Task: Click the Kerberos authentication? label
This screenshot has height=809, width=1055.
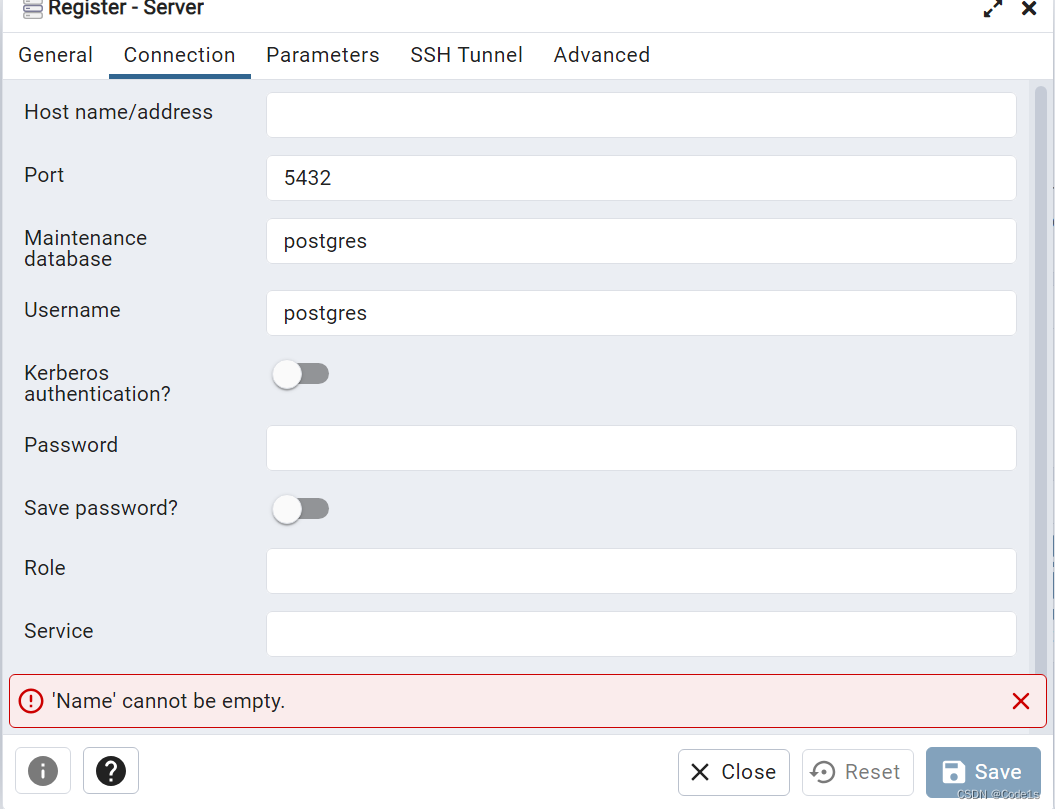Action: point(98,383)
